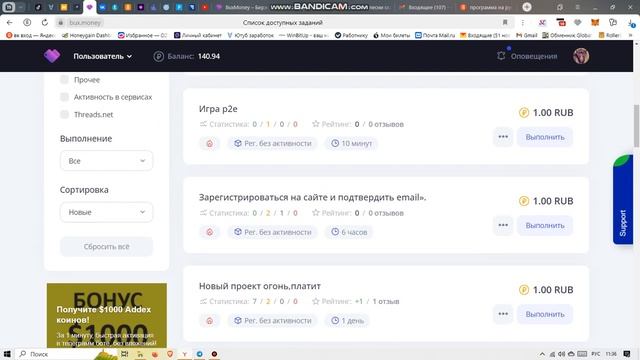
Task: Switch to the программа на р... browser tab
Action: click(486, 7)
